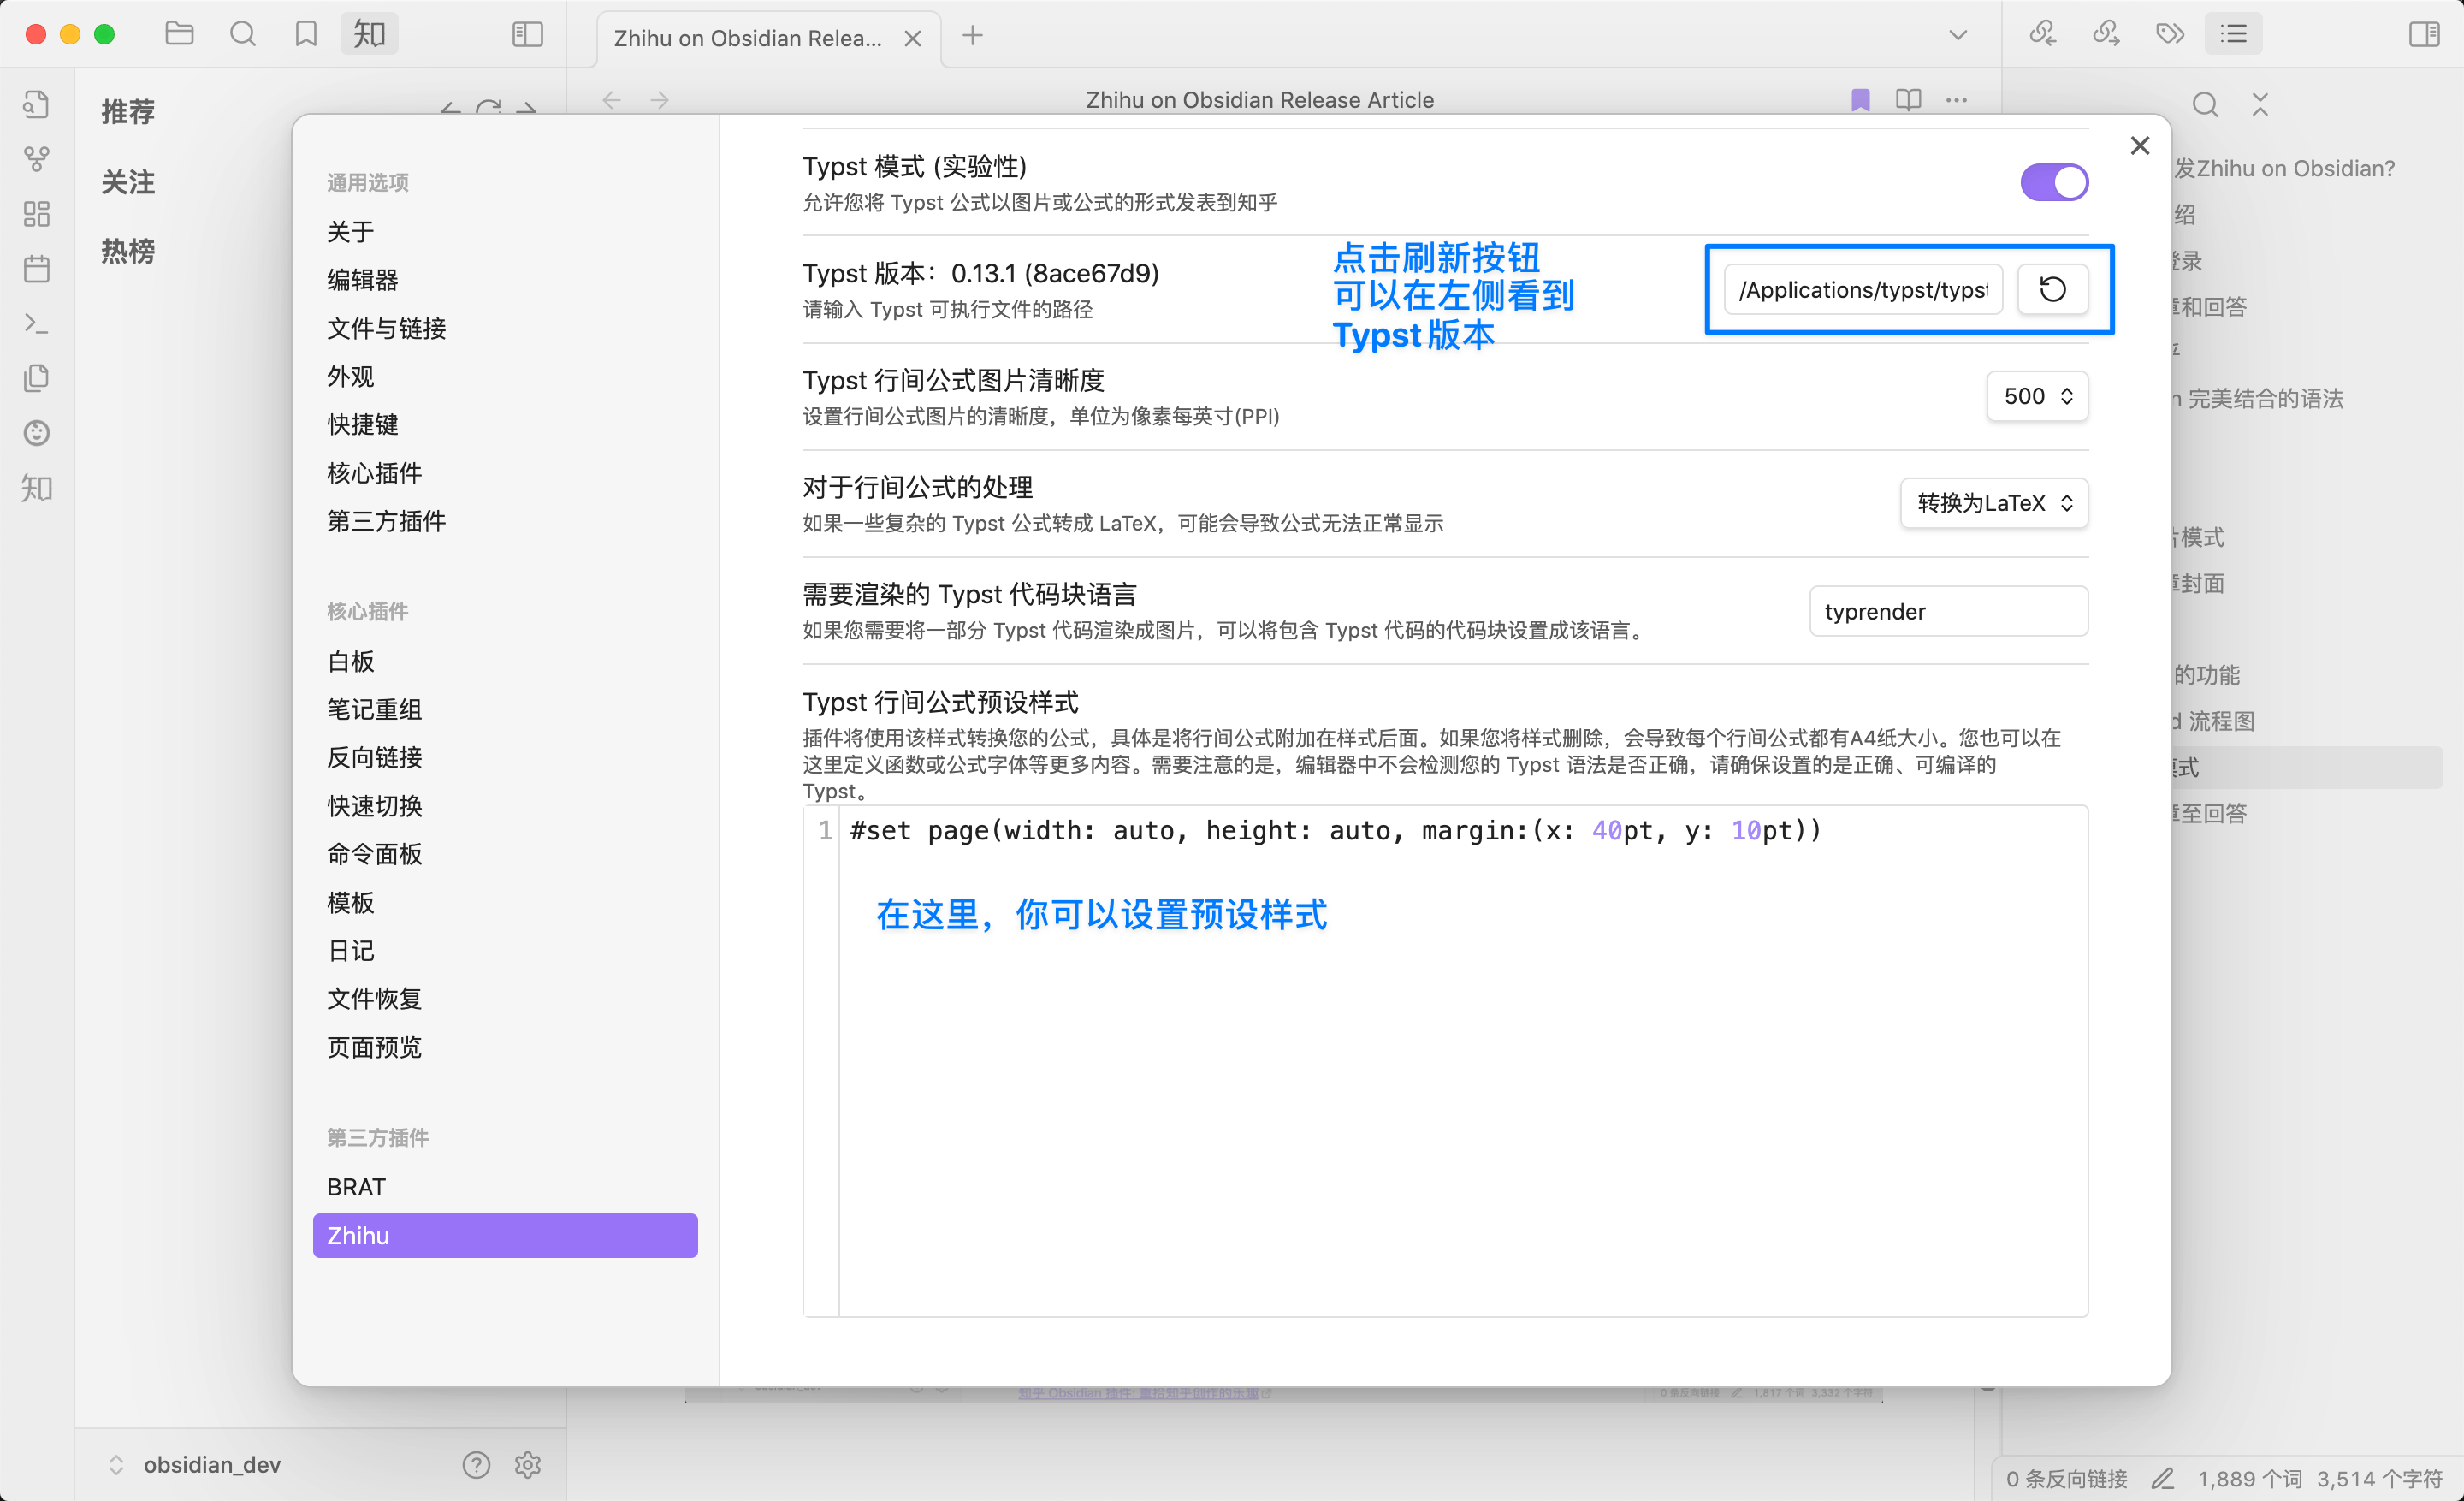The image size is (2464, 1501).
Task: Open the tags pane
Action: (x=2169, y=33)
